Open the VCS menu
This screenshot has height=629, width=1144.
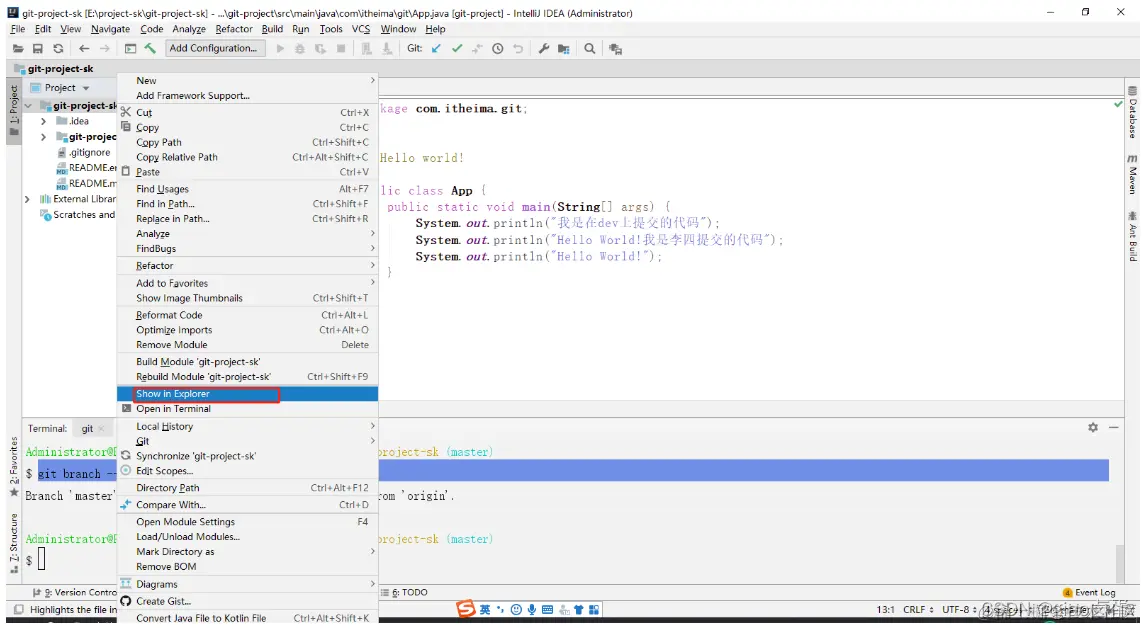coord(361,29)
